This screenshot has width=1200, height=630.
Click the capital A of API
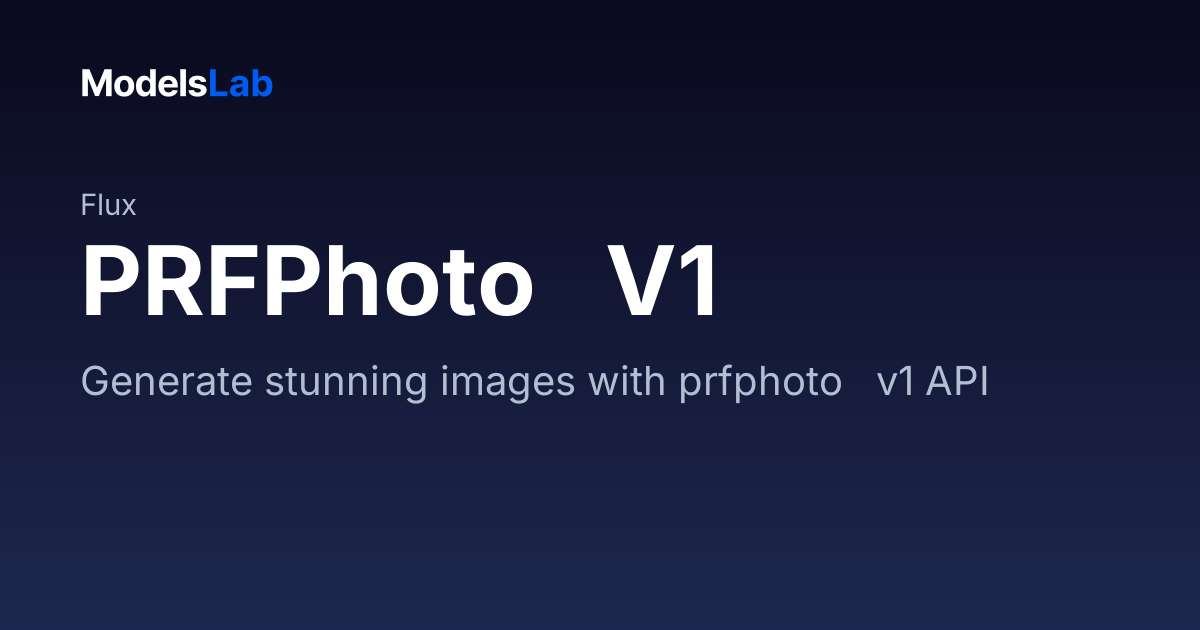click(938, 383)
